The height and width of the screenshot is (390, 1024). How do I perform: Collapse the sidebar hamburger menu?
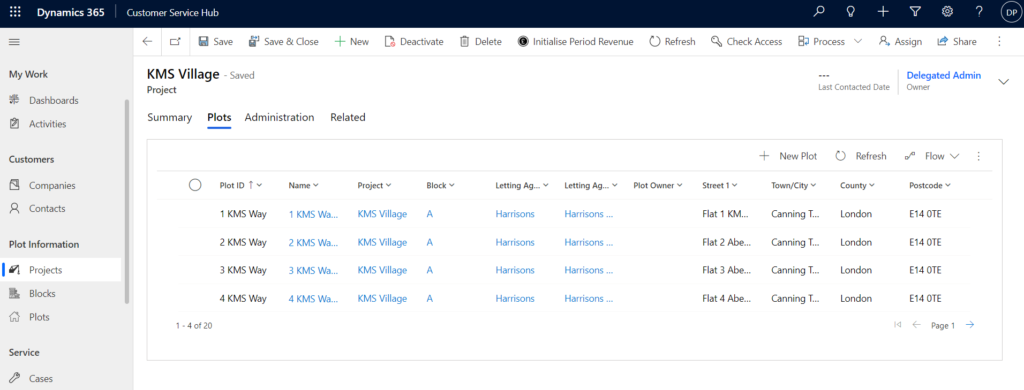[x=14, y=42]
